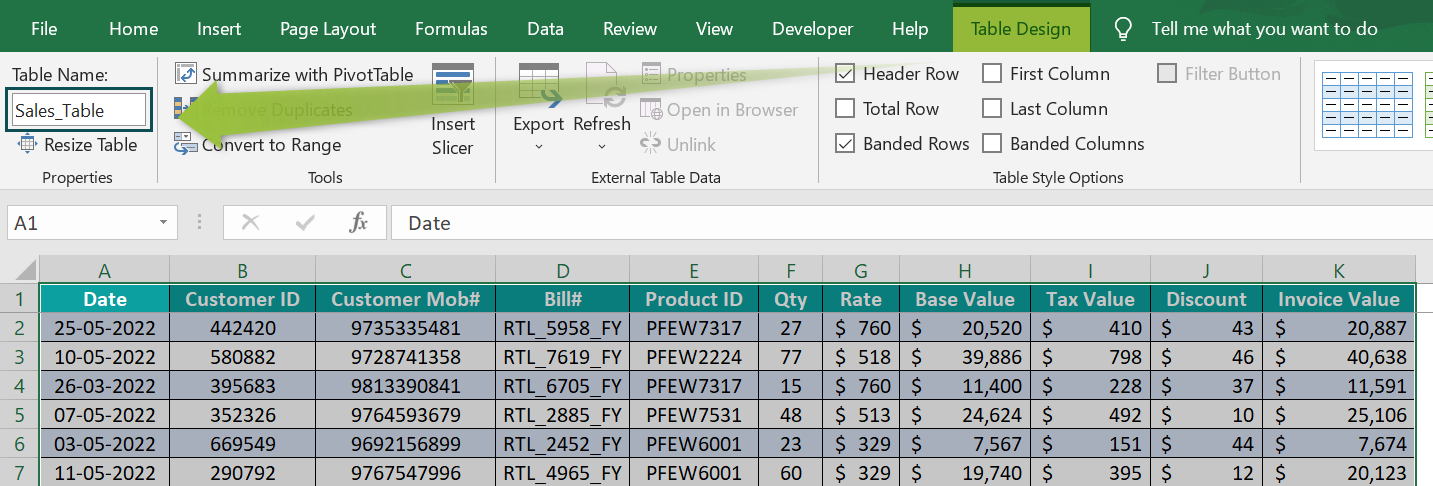Enable the First Column checkbox

pyautogui.click(x=992, y=74)
